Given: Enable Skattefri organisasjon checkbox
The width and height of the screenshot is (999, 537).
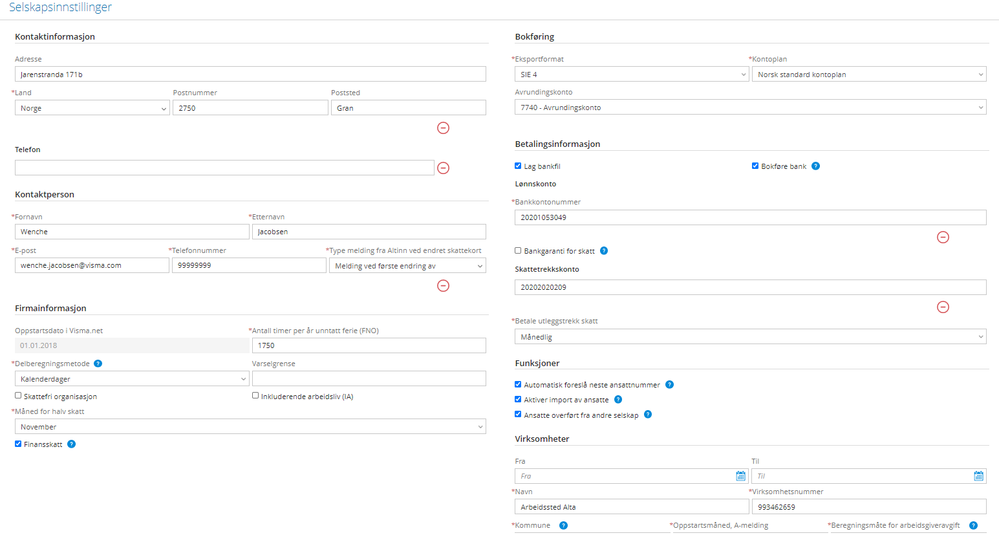Looking at the screenshot, I should 18,396.
